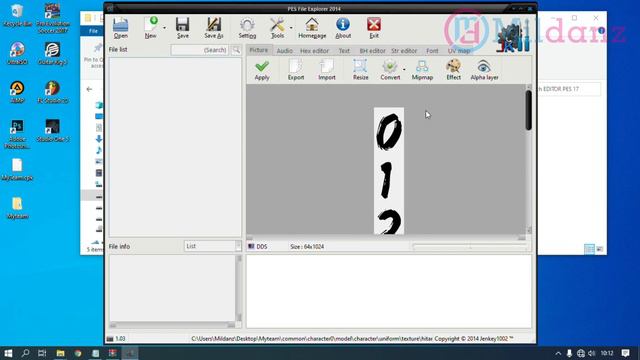
Task: Import a texture image
Action: (327, 70)
